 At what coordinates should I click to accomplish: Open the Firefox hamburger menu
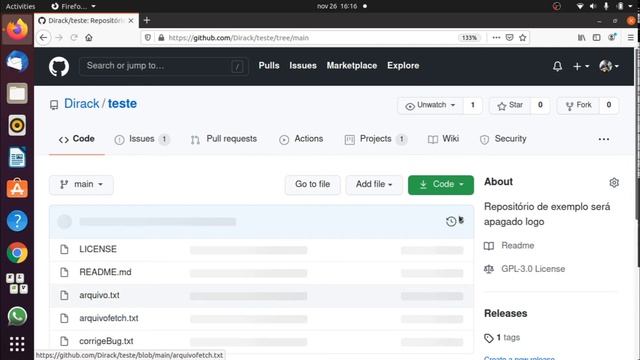point(631,38)
